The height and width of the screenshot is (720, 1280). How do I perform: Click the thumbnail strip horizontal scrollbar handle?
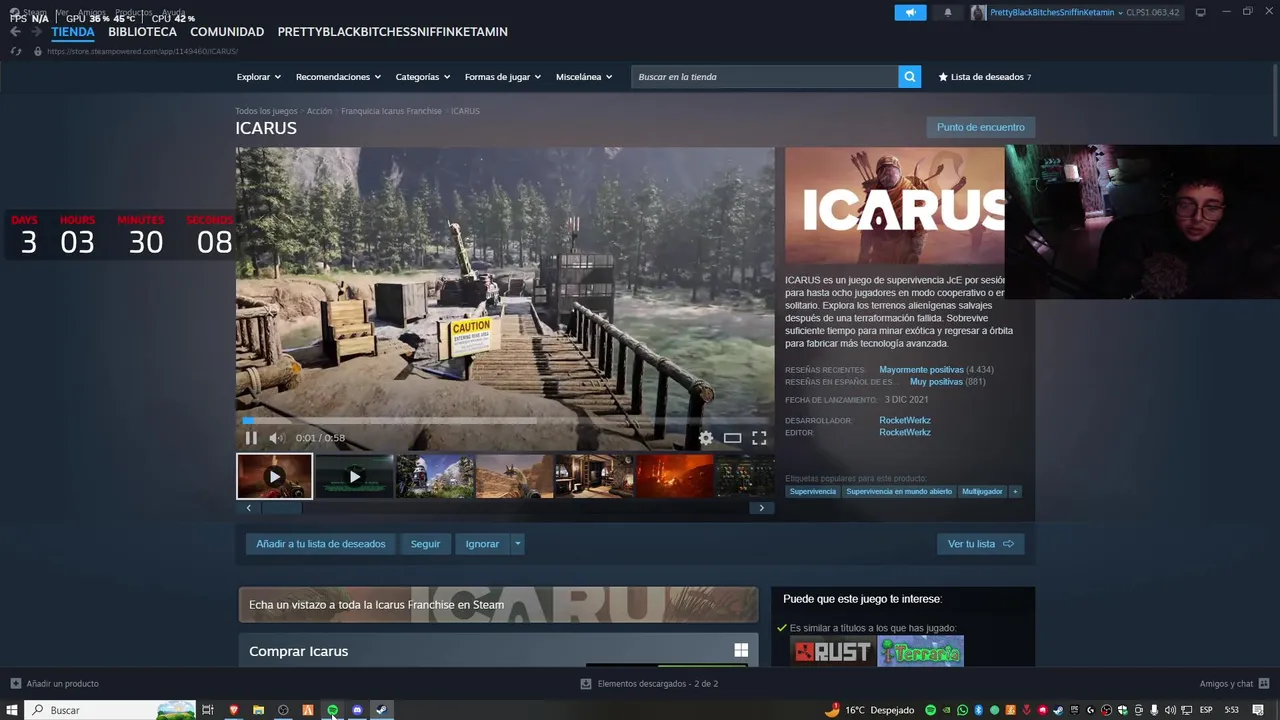pos(281,508)
